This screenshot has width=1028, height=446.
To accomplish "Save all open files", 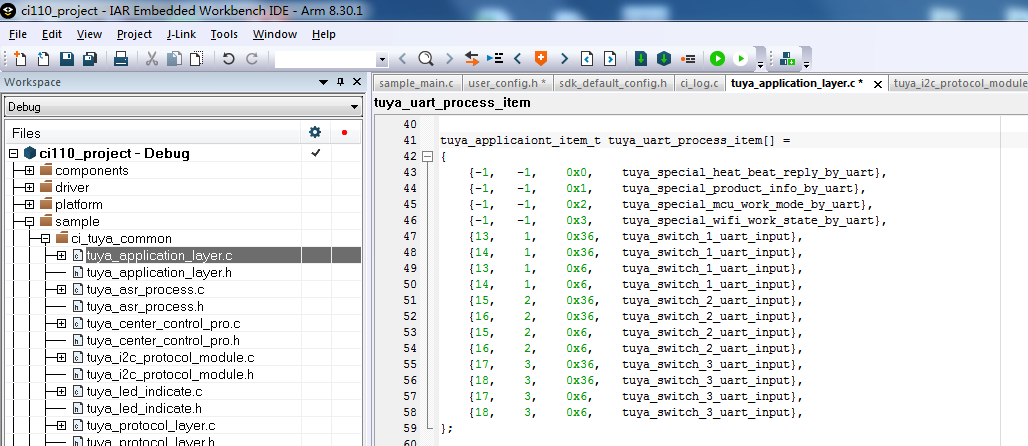I will 90,59.
